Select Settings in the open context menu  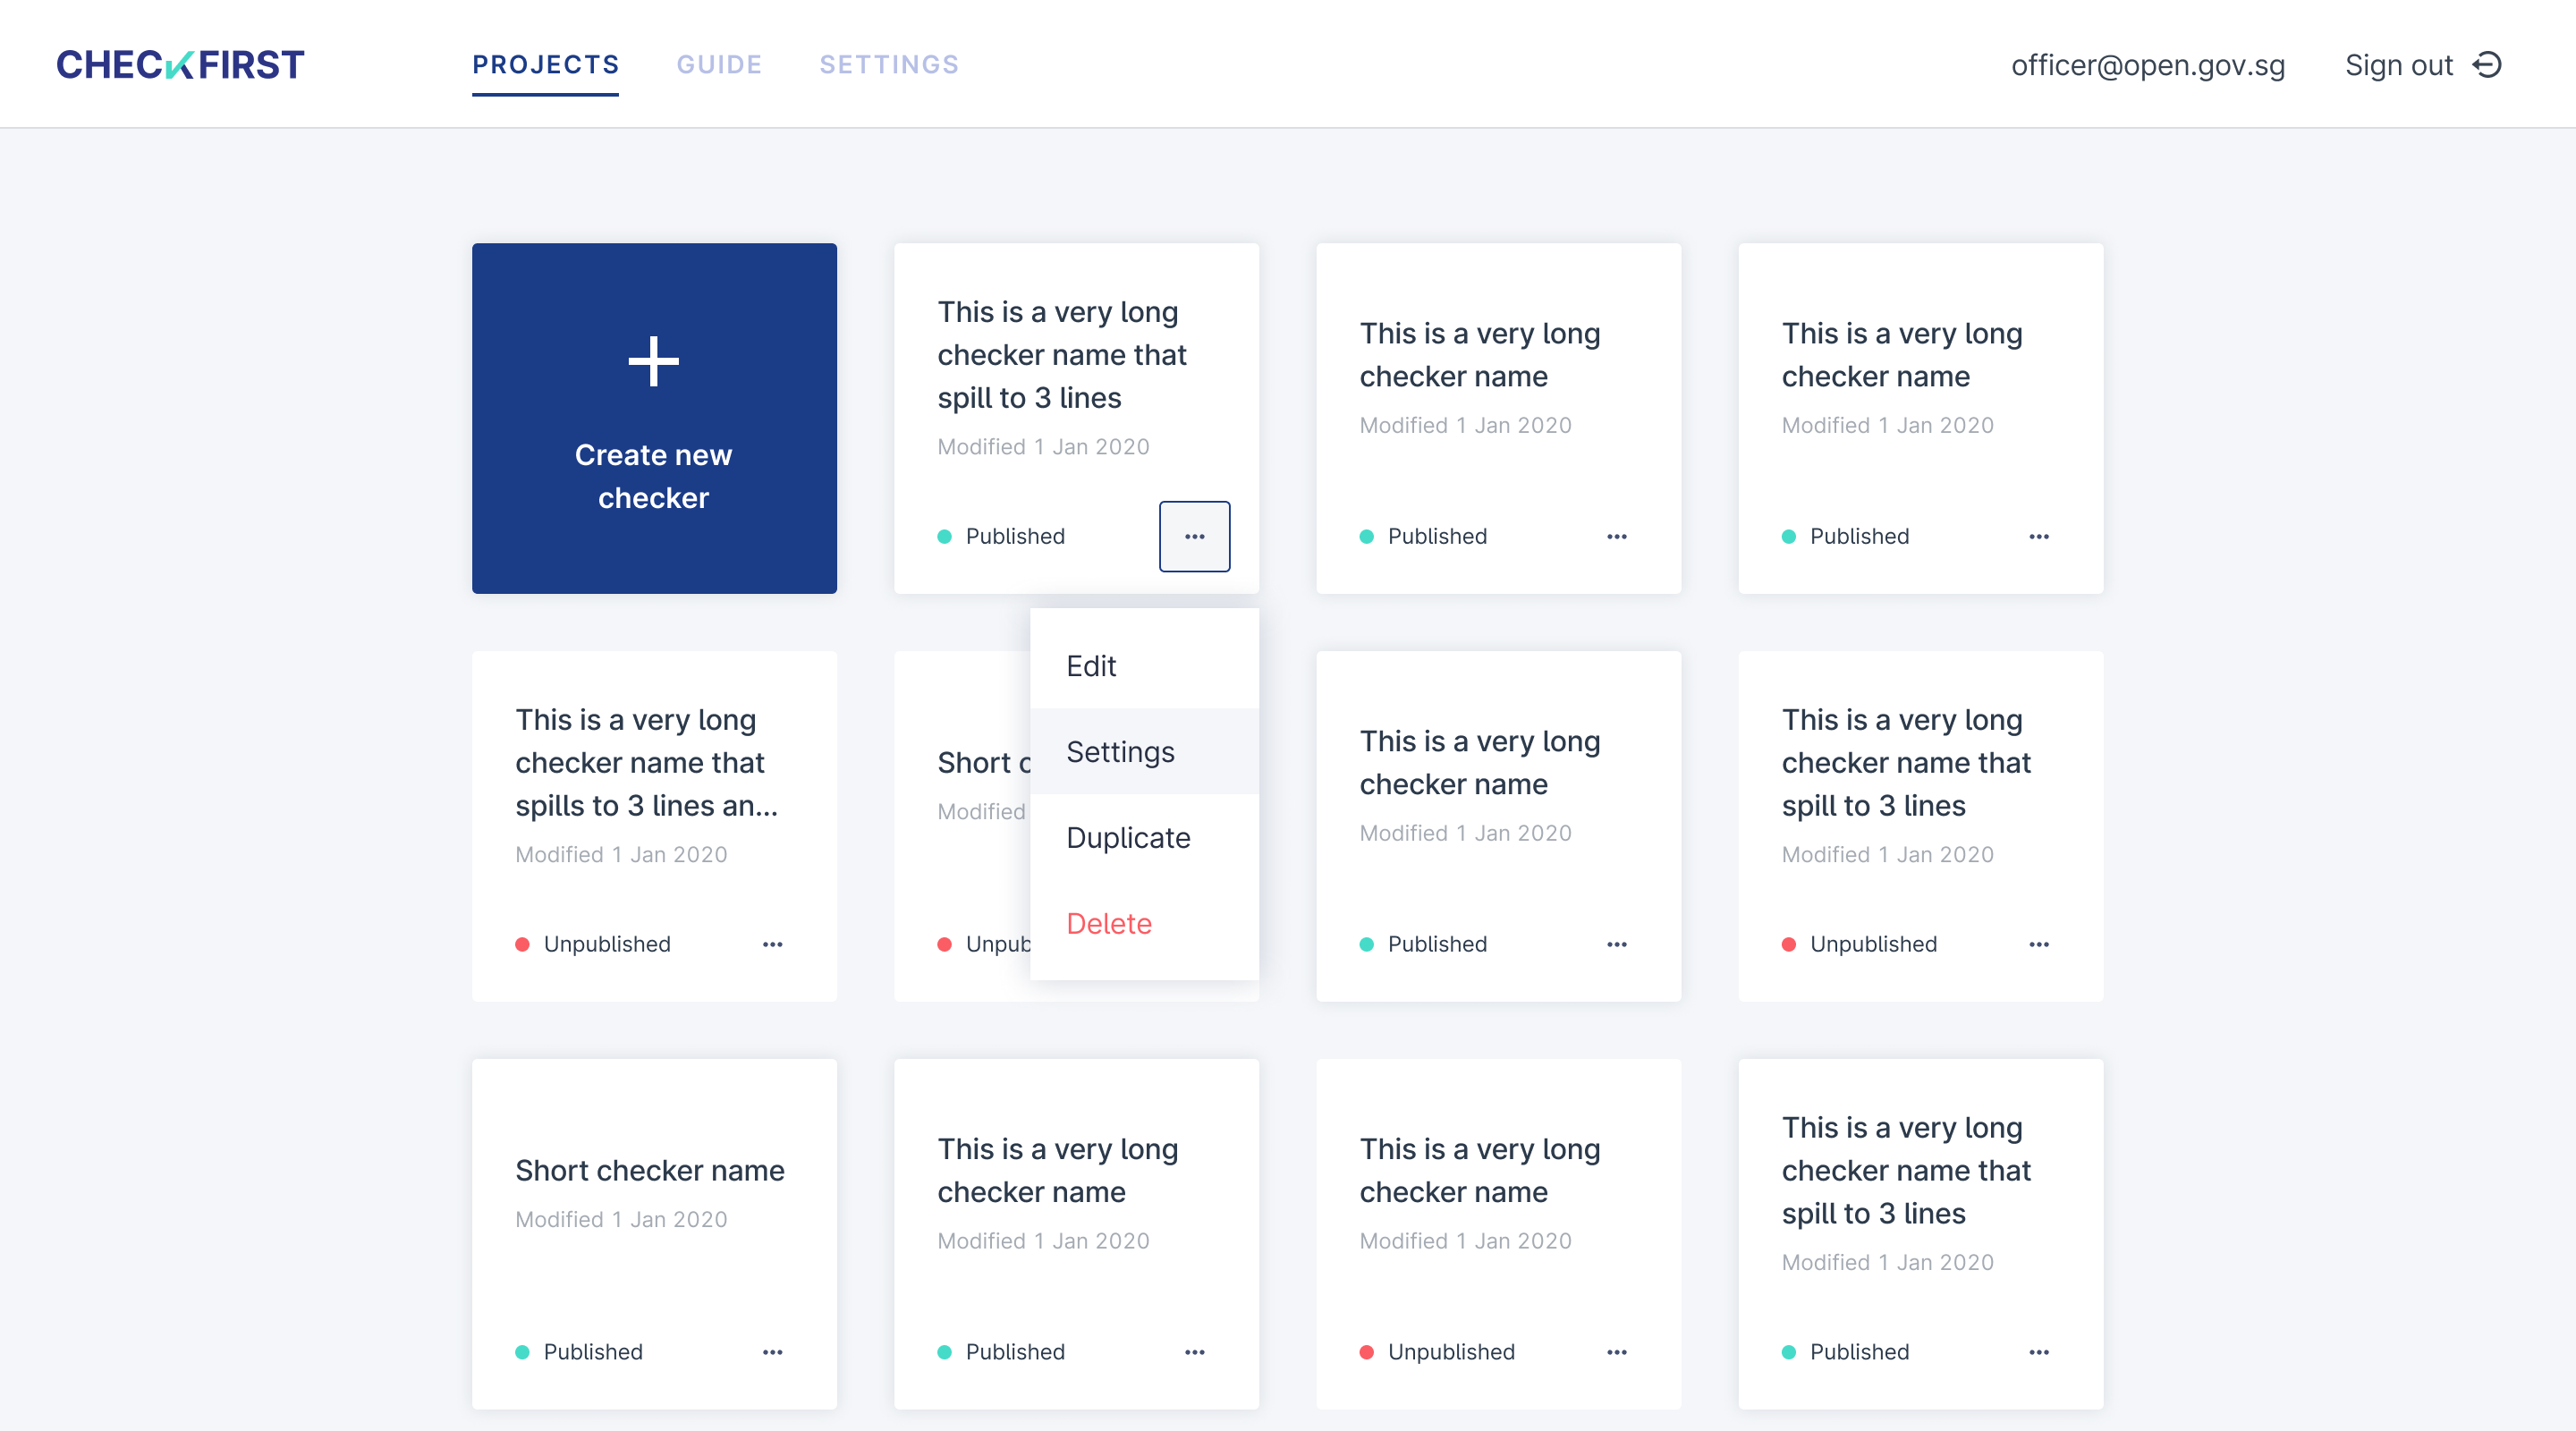tap(1120, 752)
